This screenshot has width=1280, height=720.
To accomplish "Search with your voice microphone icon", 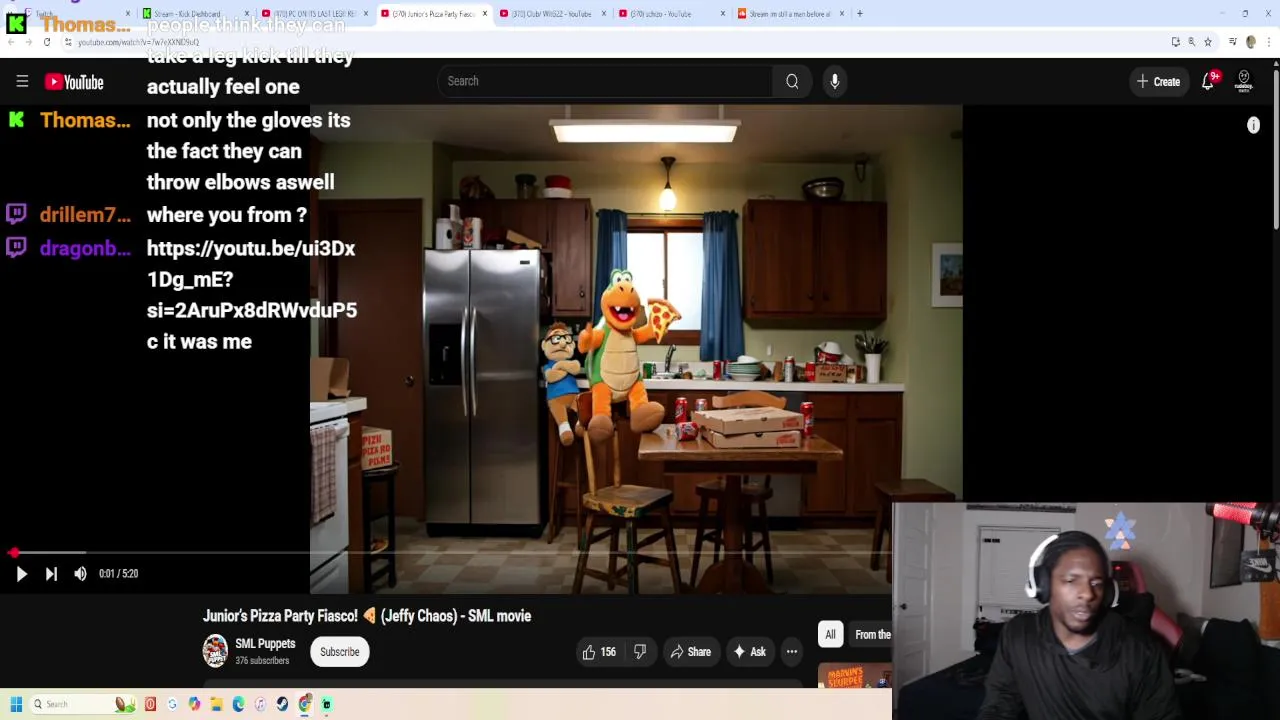I will [834, 81].
